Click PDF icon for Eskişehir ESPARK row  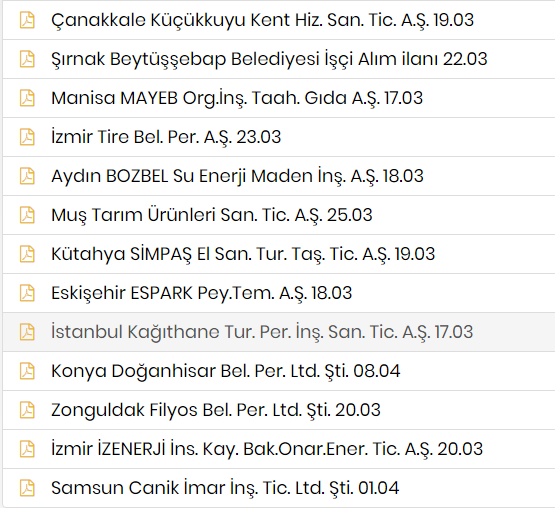click(x=27, y=293)
